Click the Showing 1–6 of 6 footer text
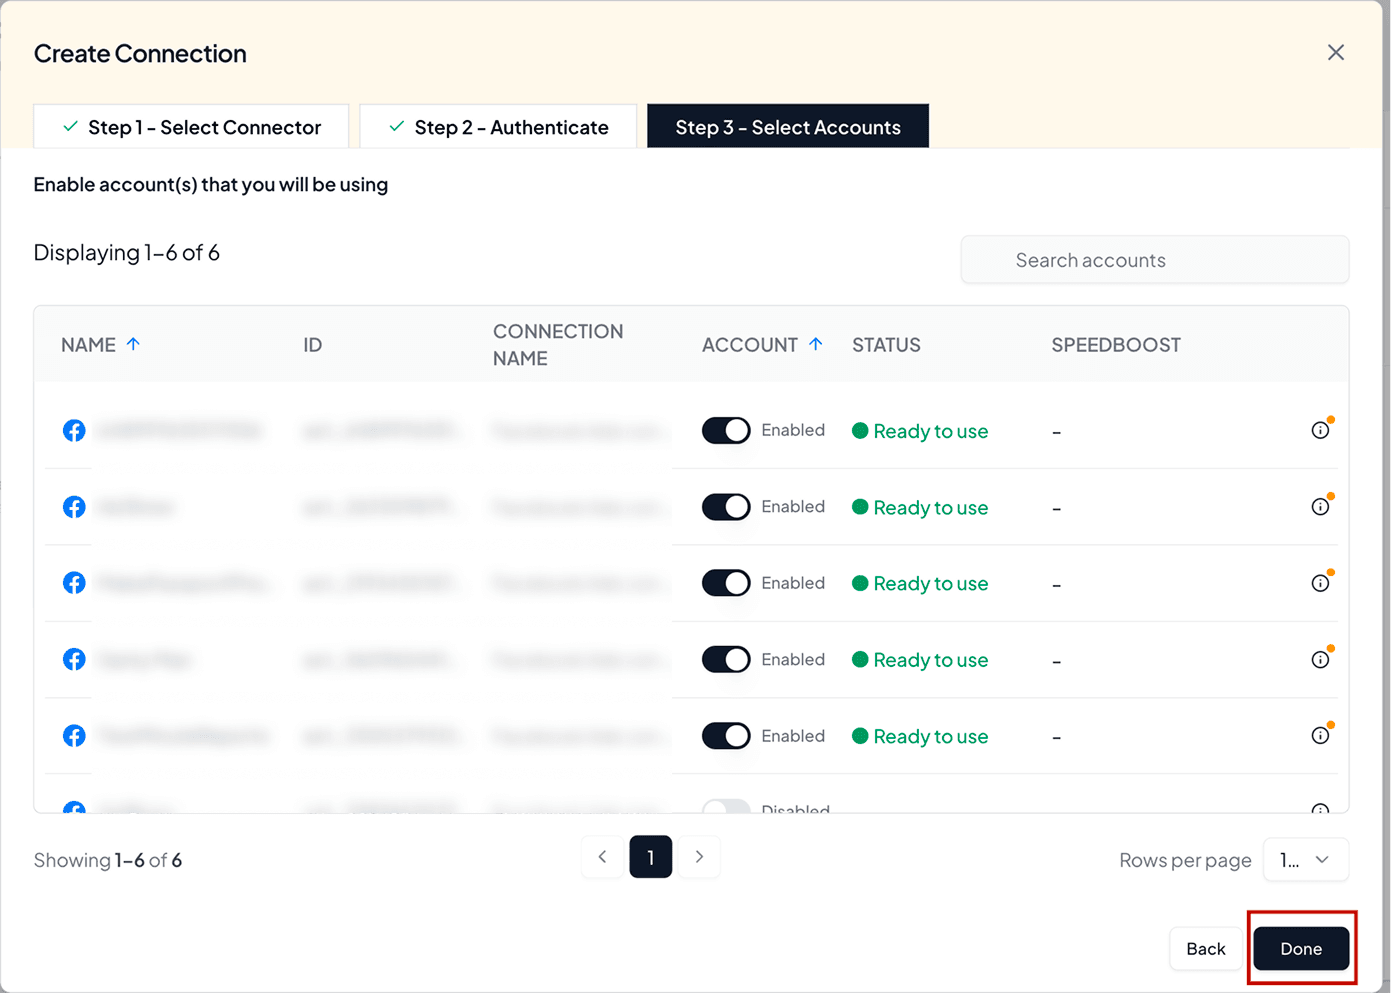 tap(108, 860)
